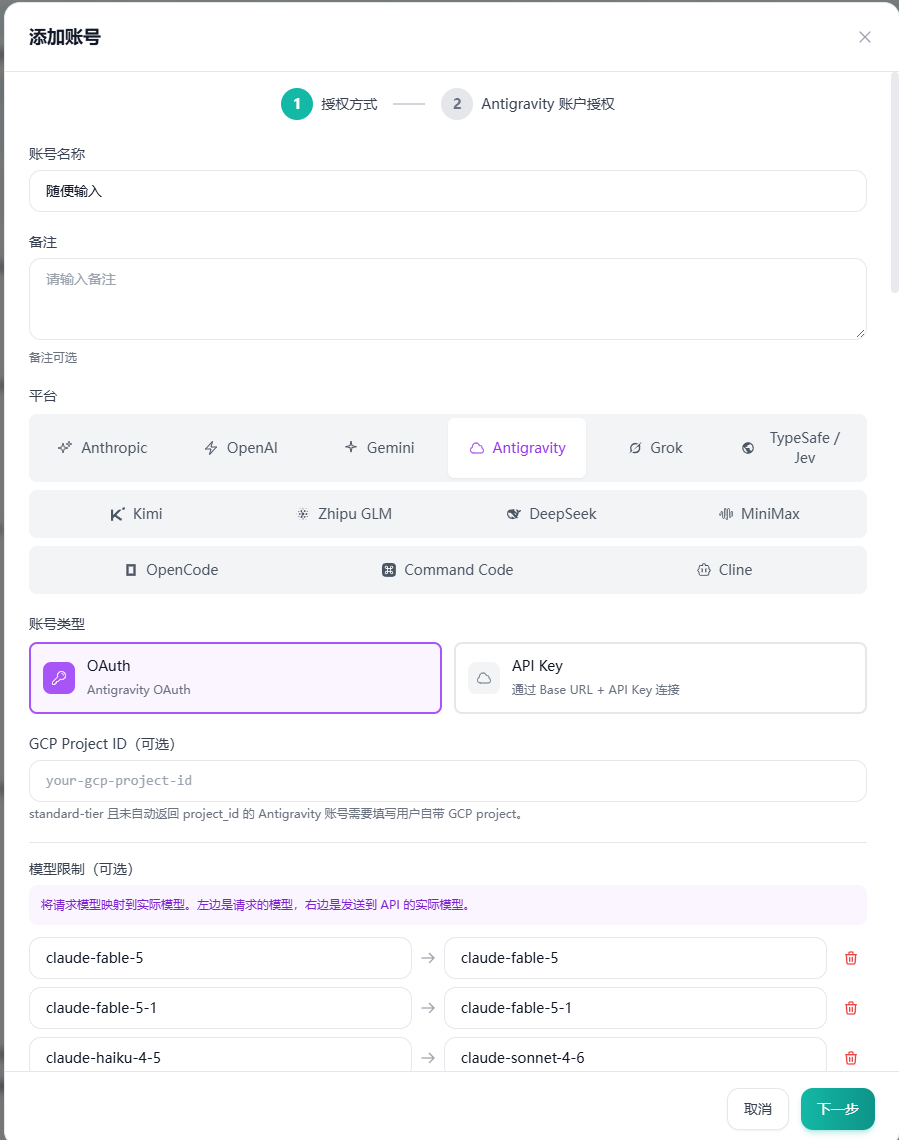This screenshot has height=1140, width=899.
Task: Close the 添加账号 dialog with X icon
Action: pos(864,37)
